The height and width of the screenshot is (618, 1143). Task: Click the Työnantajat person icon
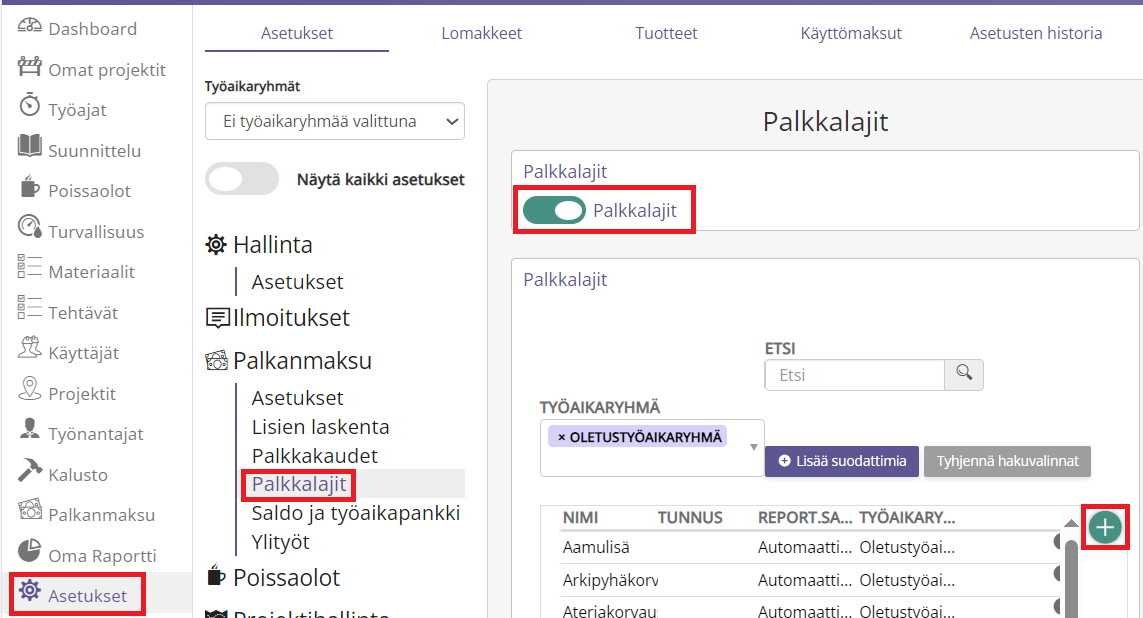tap(29, 429)
